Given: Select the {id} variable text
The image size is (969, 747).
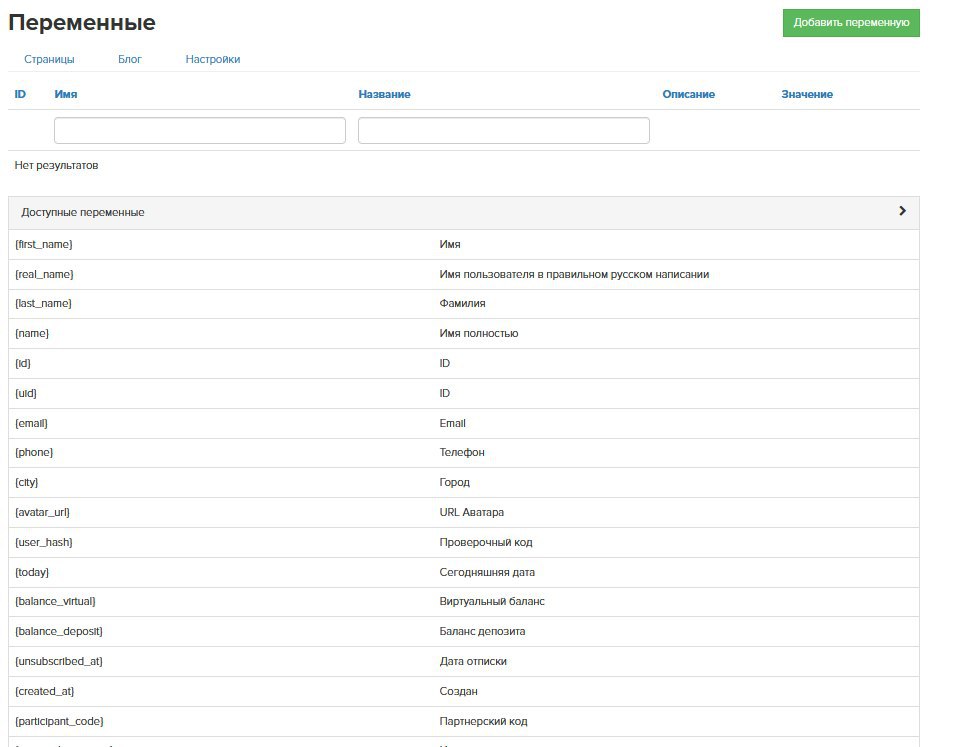Looking at the screenshot, I should pyautogui.click(x=23, y=363).
